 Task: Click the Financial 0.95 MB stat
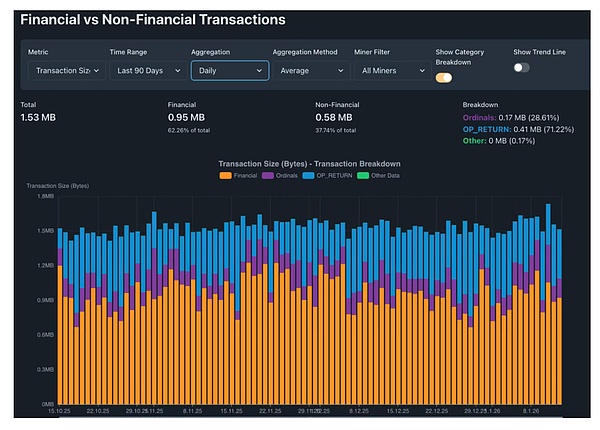(x=188, y=118)
